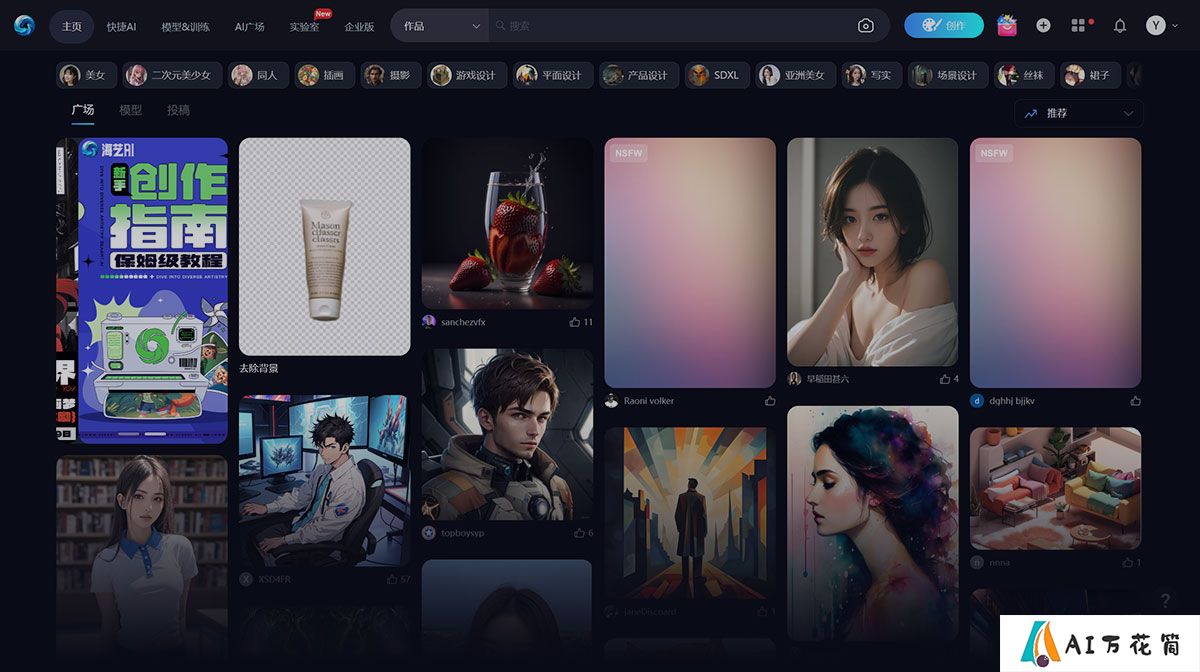Filter by 同人 category chip
This screenshot has height=672, width=1200.
(258, 75)
